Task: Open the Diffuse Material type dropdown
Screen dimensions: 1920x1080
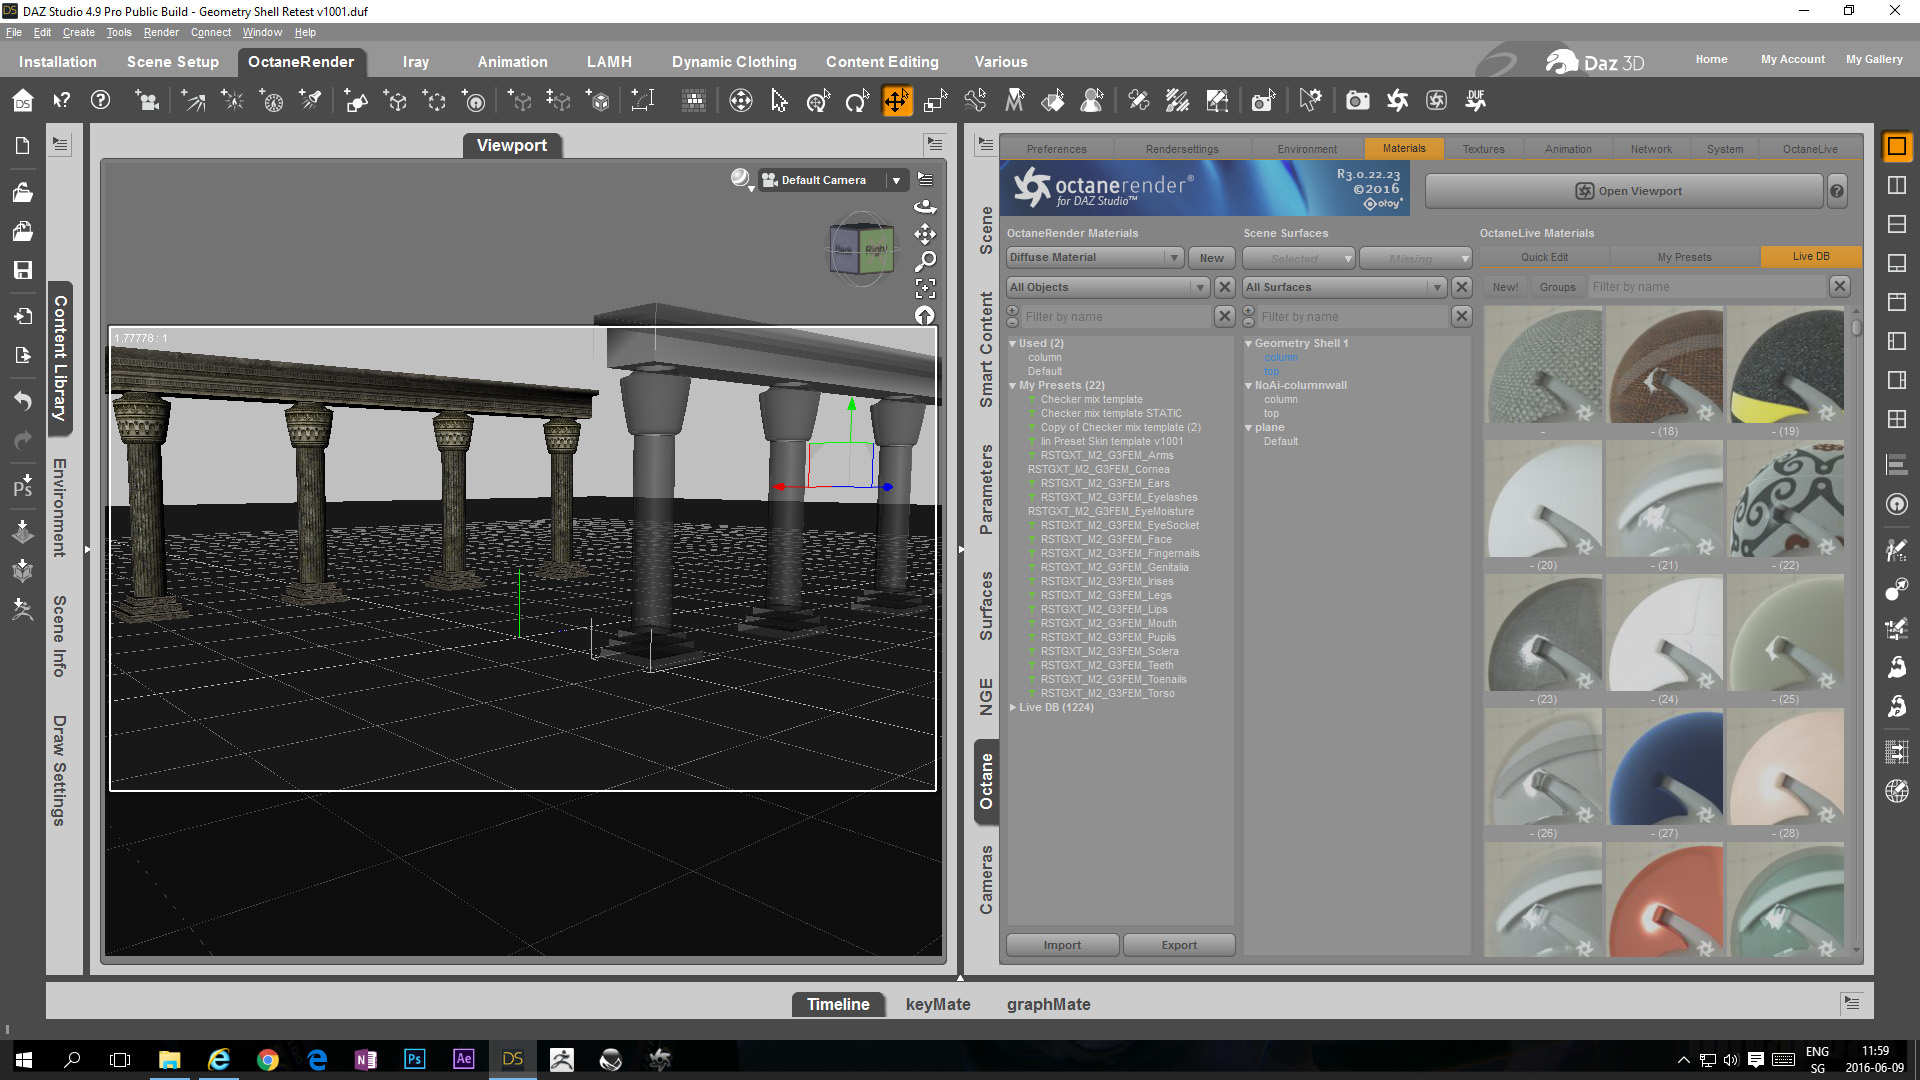Action: coord(1094,257)
